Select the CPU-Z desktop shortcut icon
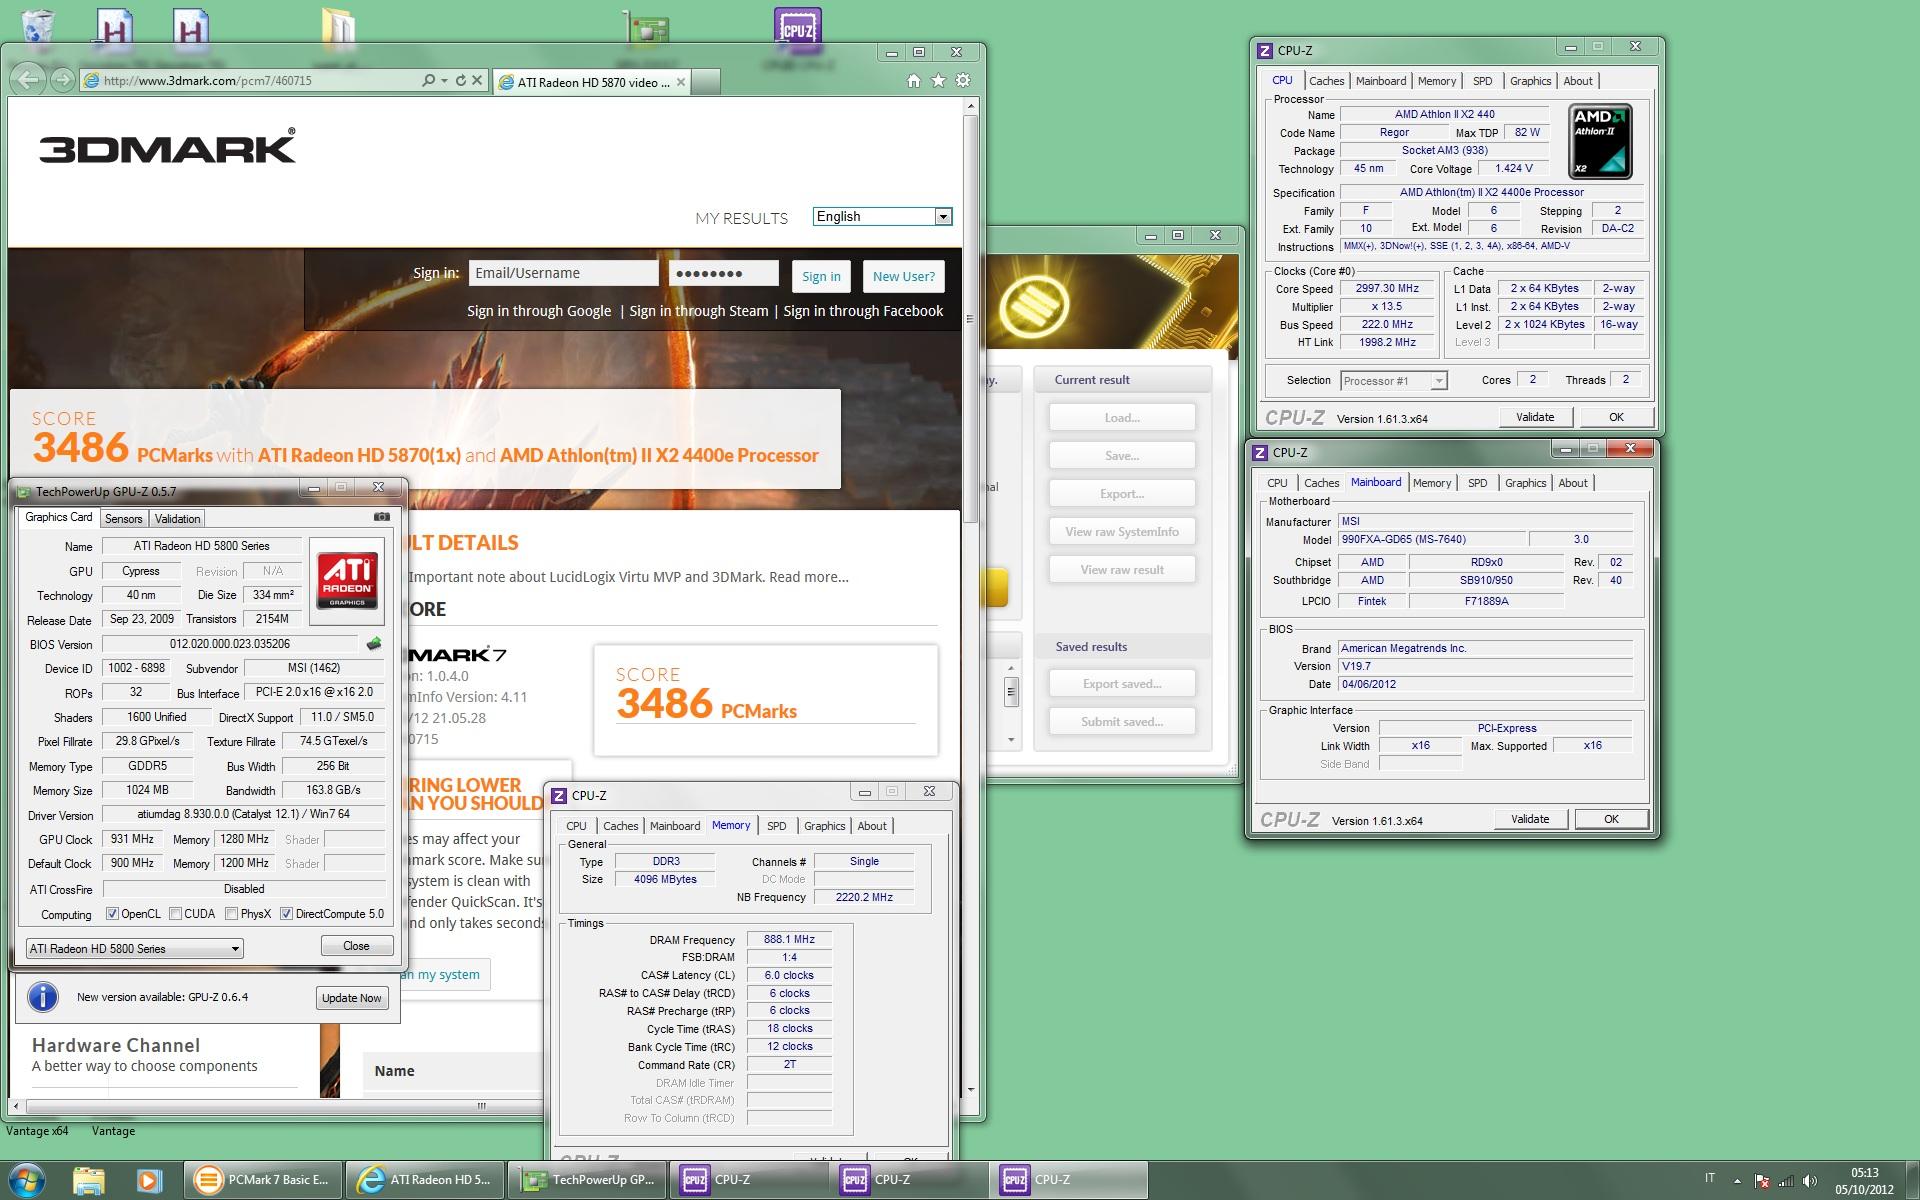This screenshot has width=1920, height=1200. (797, 30)
